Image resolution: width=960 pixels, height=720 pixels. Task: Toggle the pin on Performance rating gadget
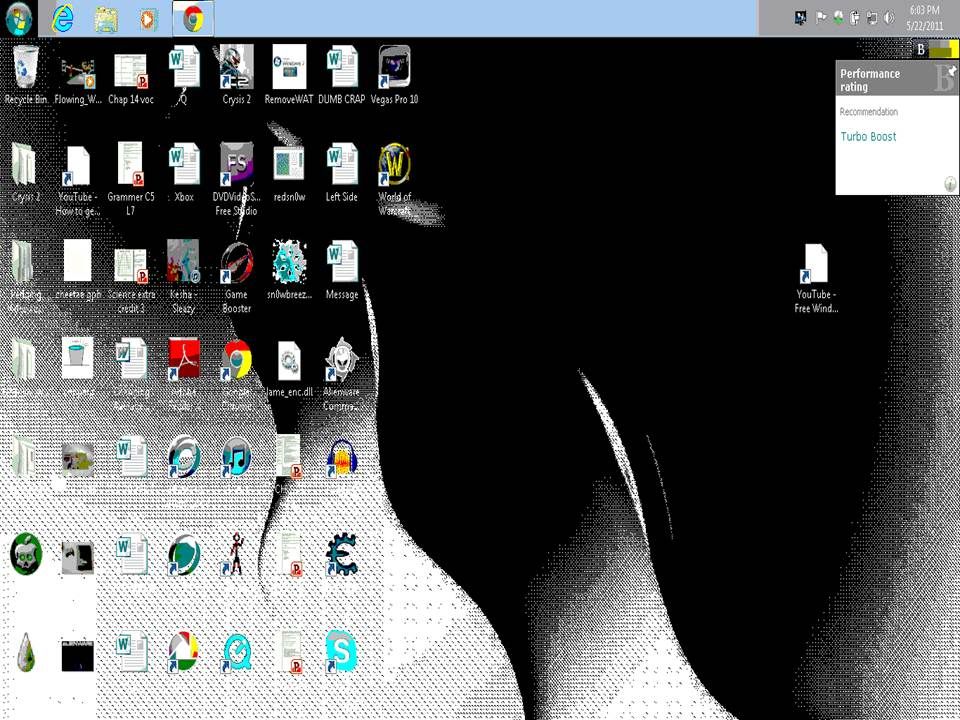951,72
